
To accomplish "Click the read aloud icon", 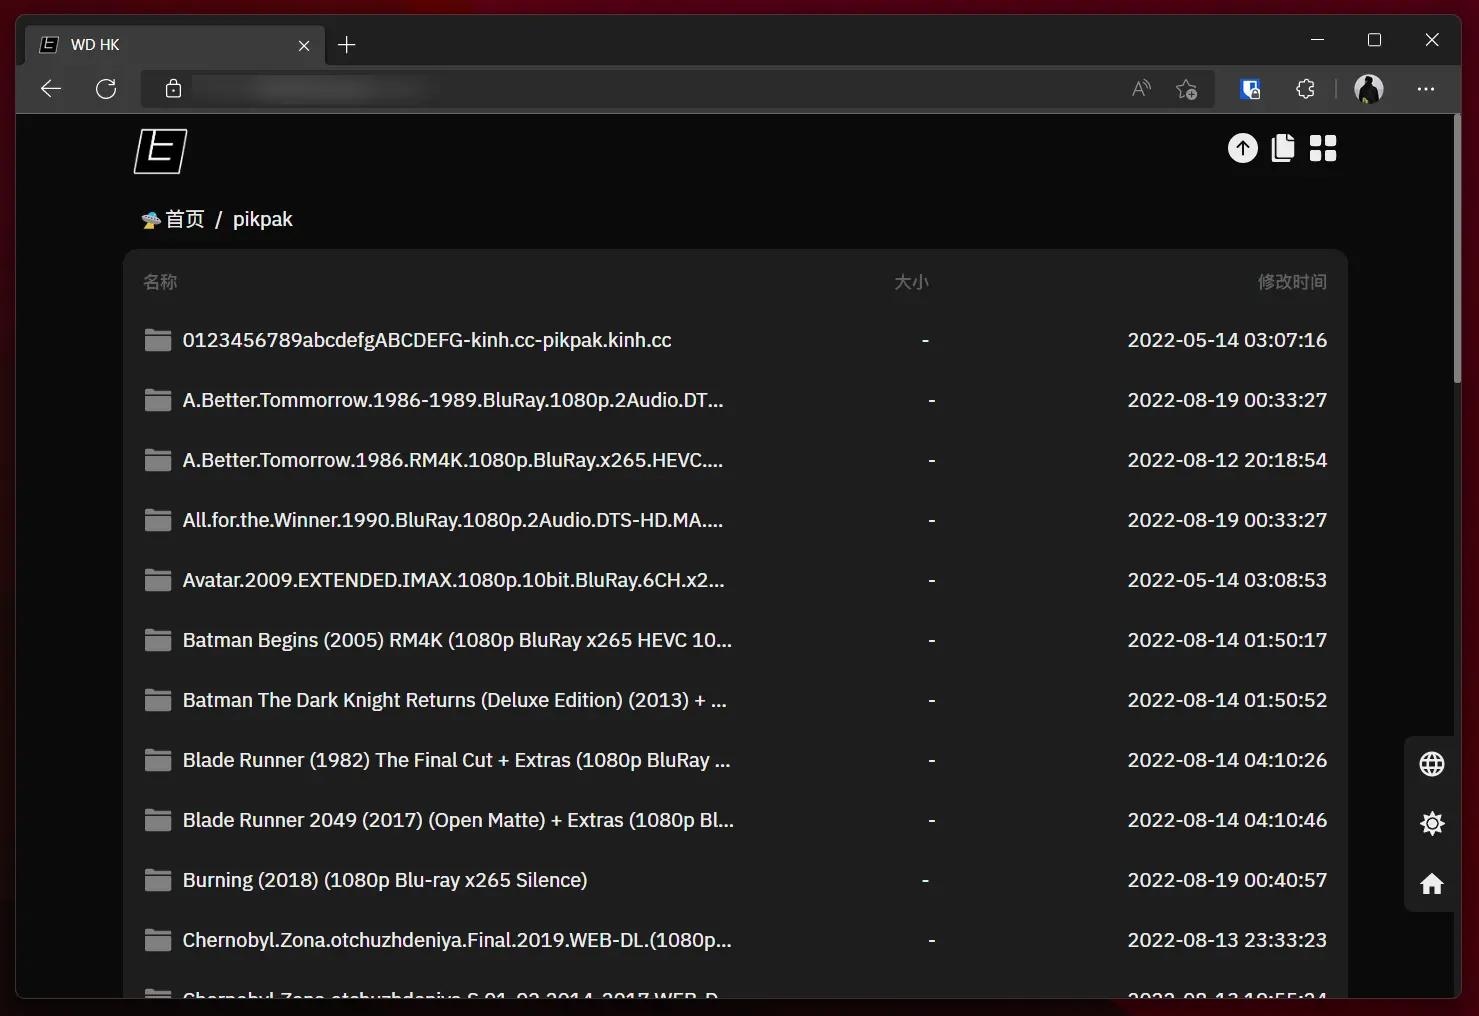I will tap(1141, 89).
